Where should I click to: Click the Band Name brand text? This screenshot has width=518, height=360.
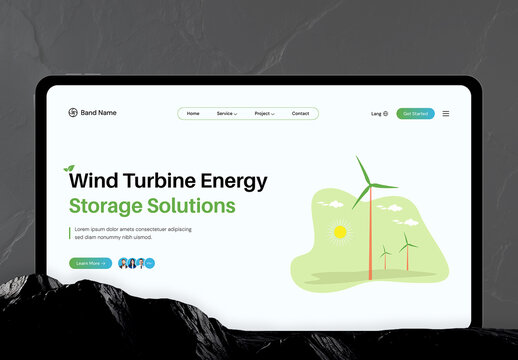pyautogui.click(x=98, y=113)
